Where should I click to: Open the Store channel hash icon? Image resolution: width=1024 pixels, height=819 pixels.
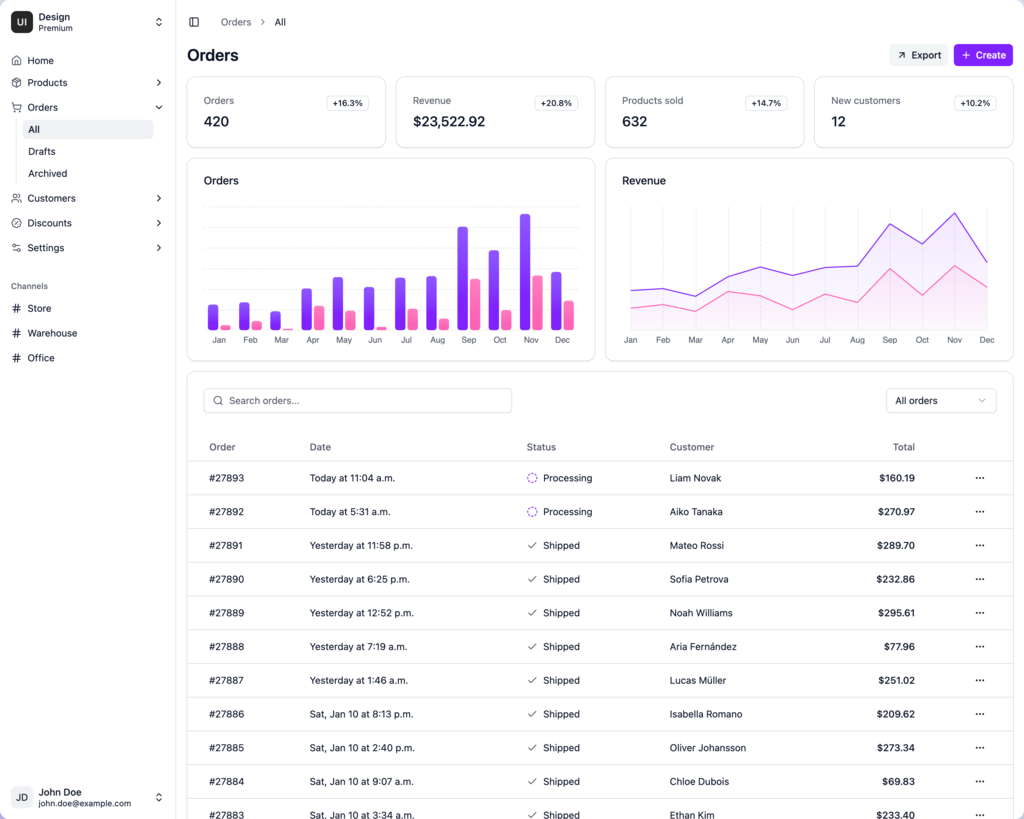pyautogui.click(x=16, y=309)
